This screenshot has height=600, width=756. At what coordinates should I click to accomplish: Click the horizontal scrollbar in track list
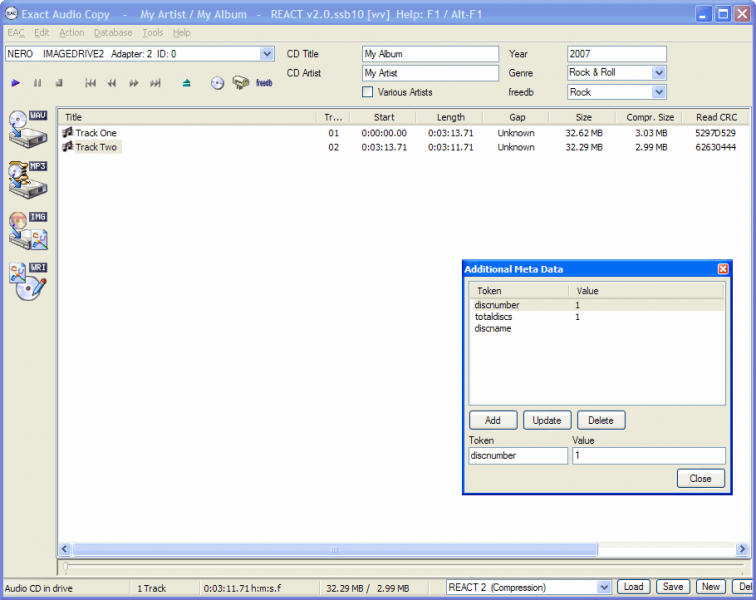pos(335,549)
